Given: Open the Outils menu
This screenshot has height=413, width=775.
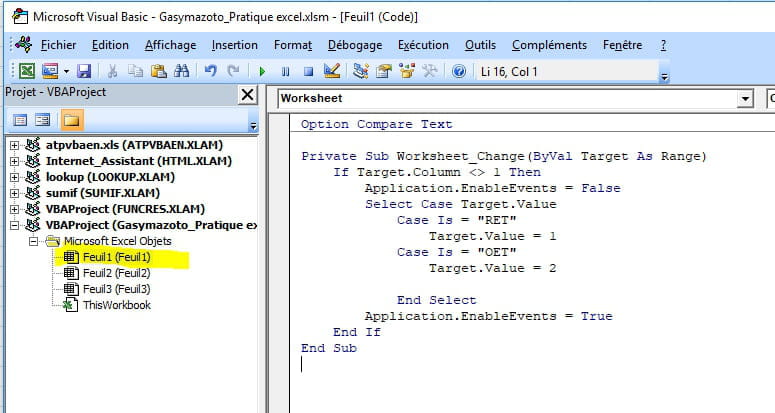Looking at the screenshot, I should (480, 45).
